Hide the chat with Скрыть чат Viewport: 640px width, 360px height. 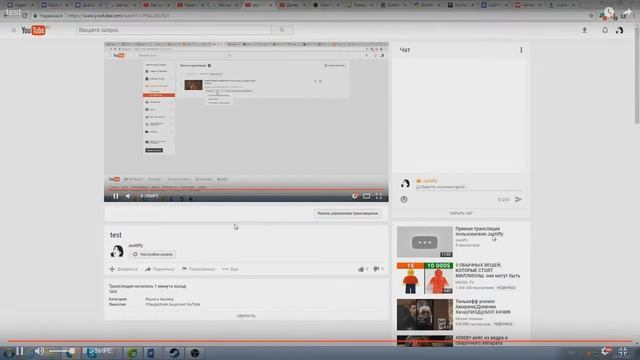pyautogui.click(x=461, y=213)
